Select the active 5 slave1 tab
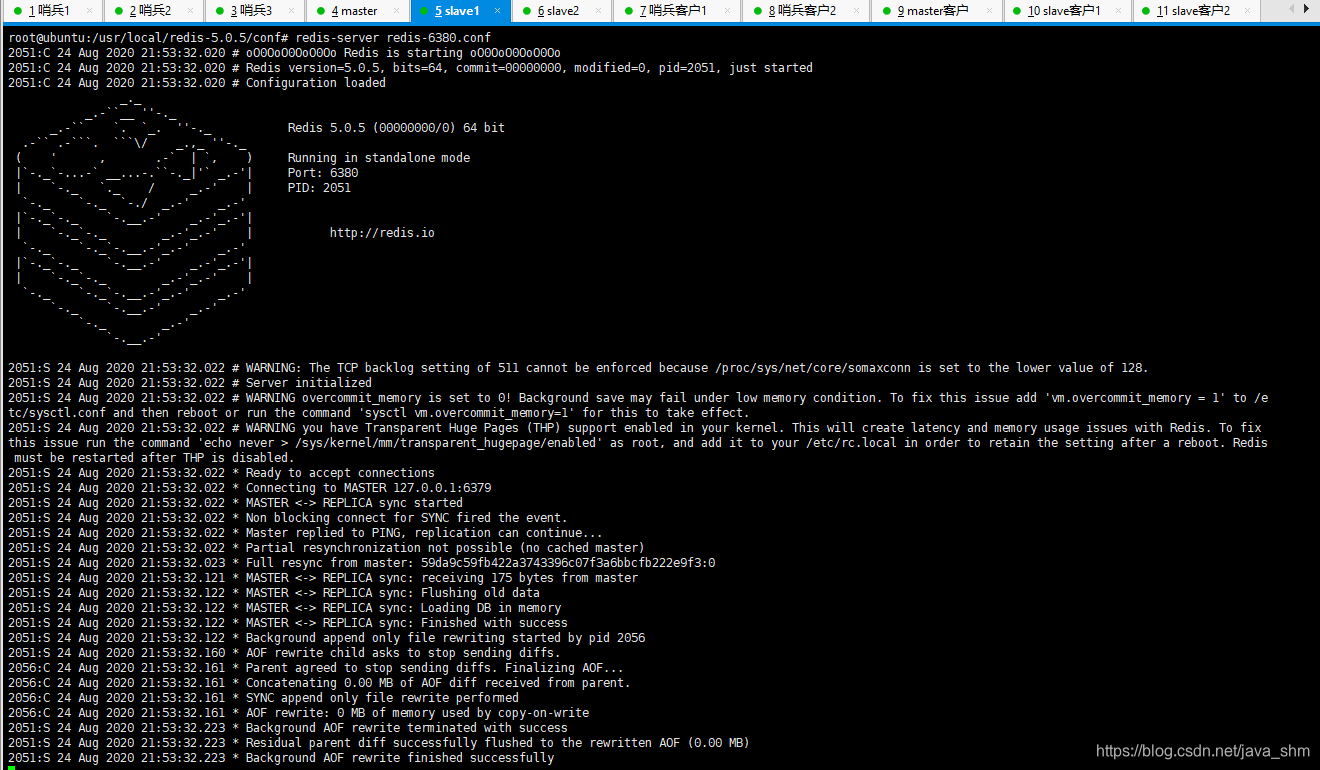 click(459, 11)
